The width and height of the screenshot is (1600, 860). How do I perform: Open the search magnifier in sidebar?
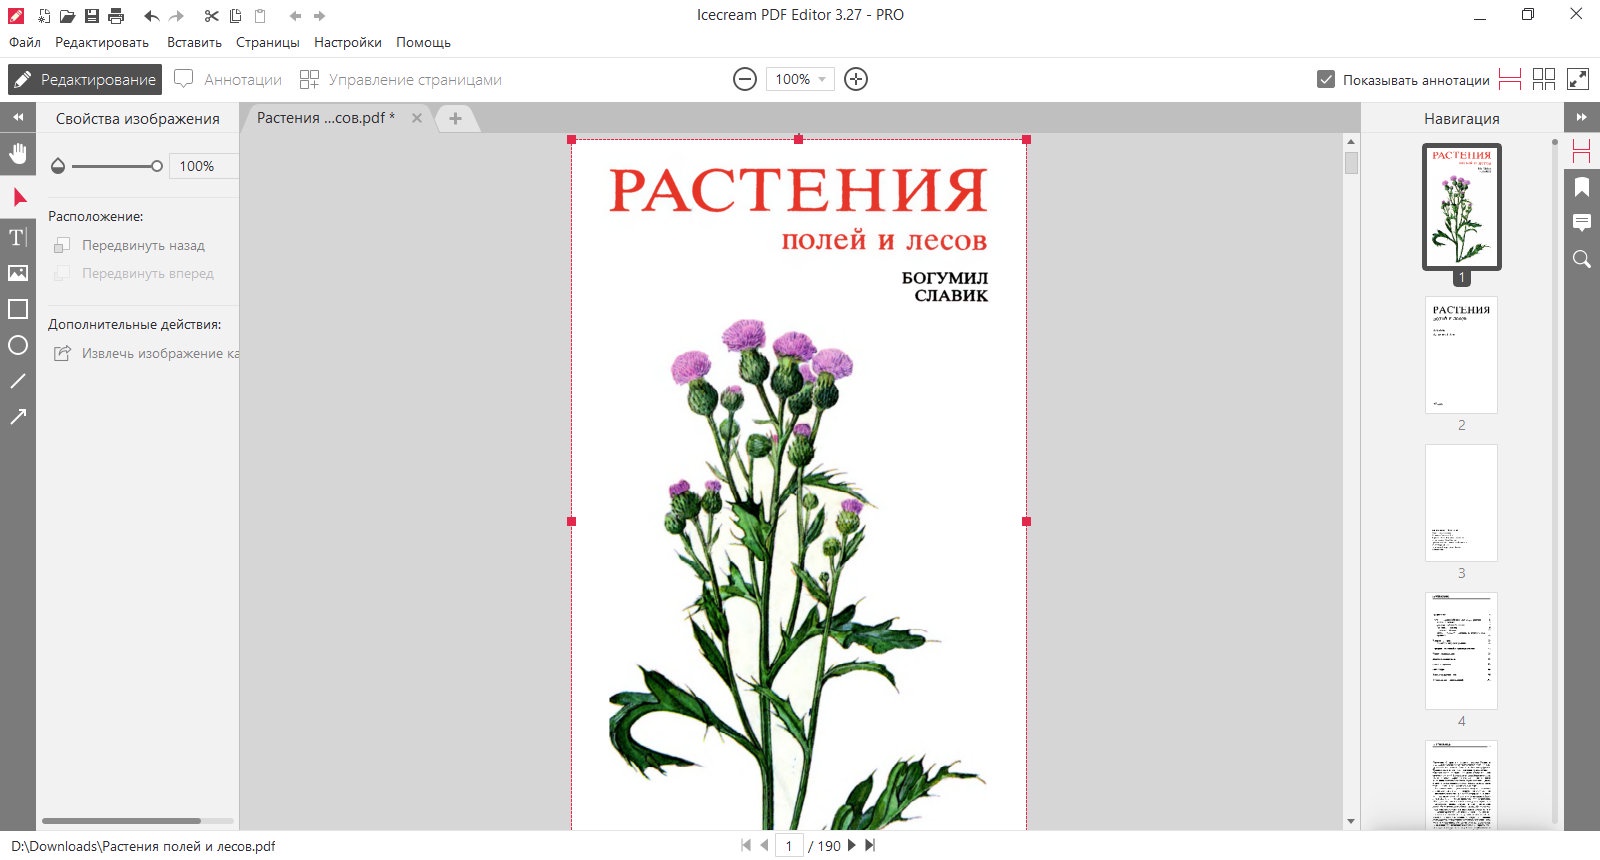coord(1582,259)
